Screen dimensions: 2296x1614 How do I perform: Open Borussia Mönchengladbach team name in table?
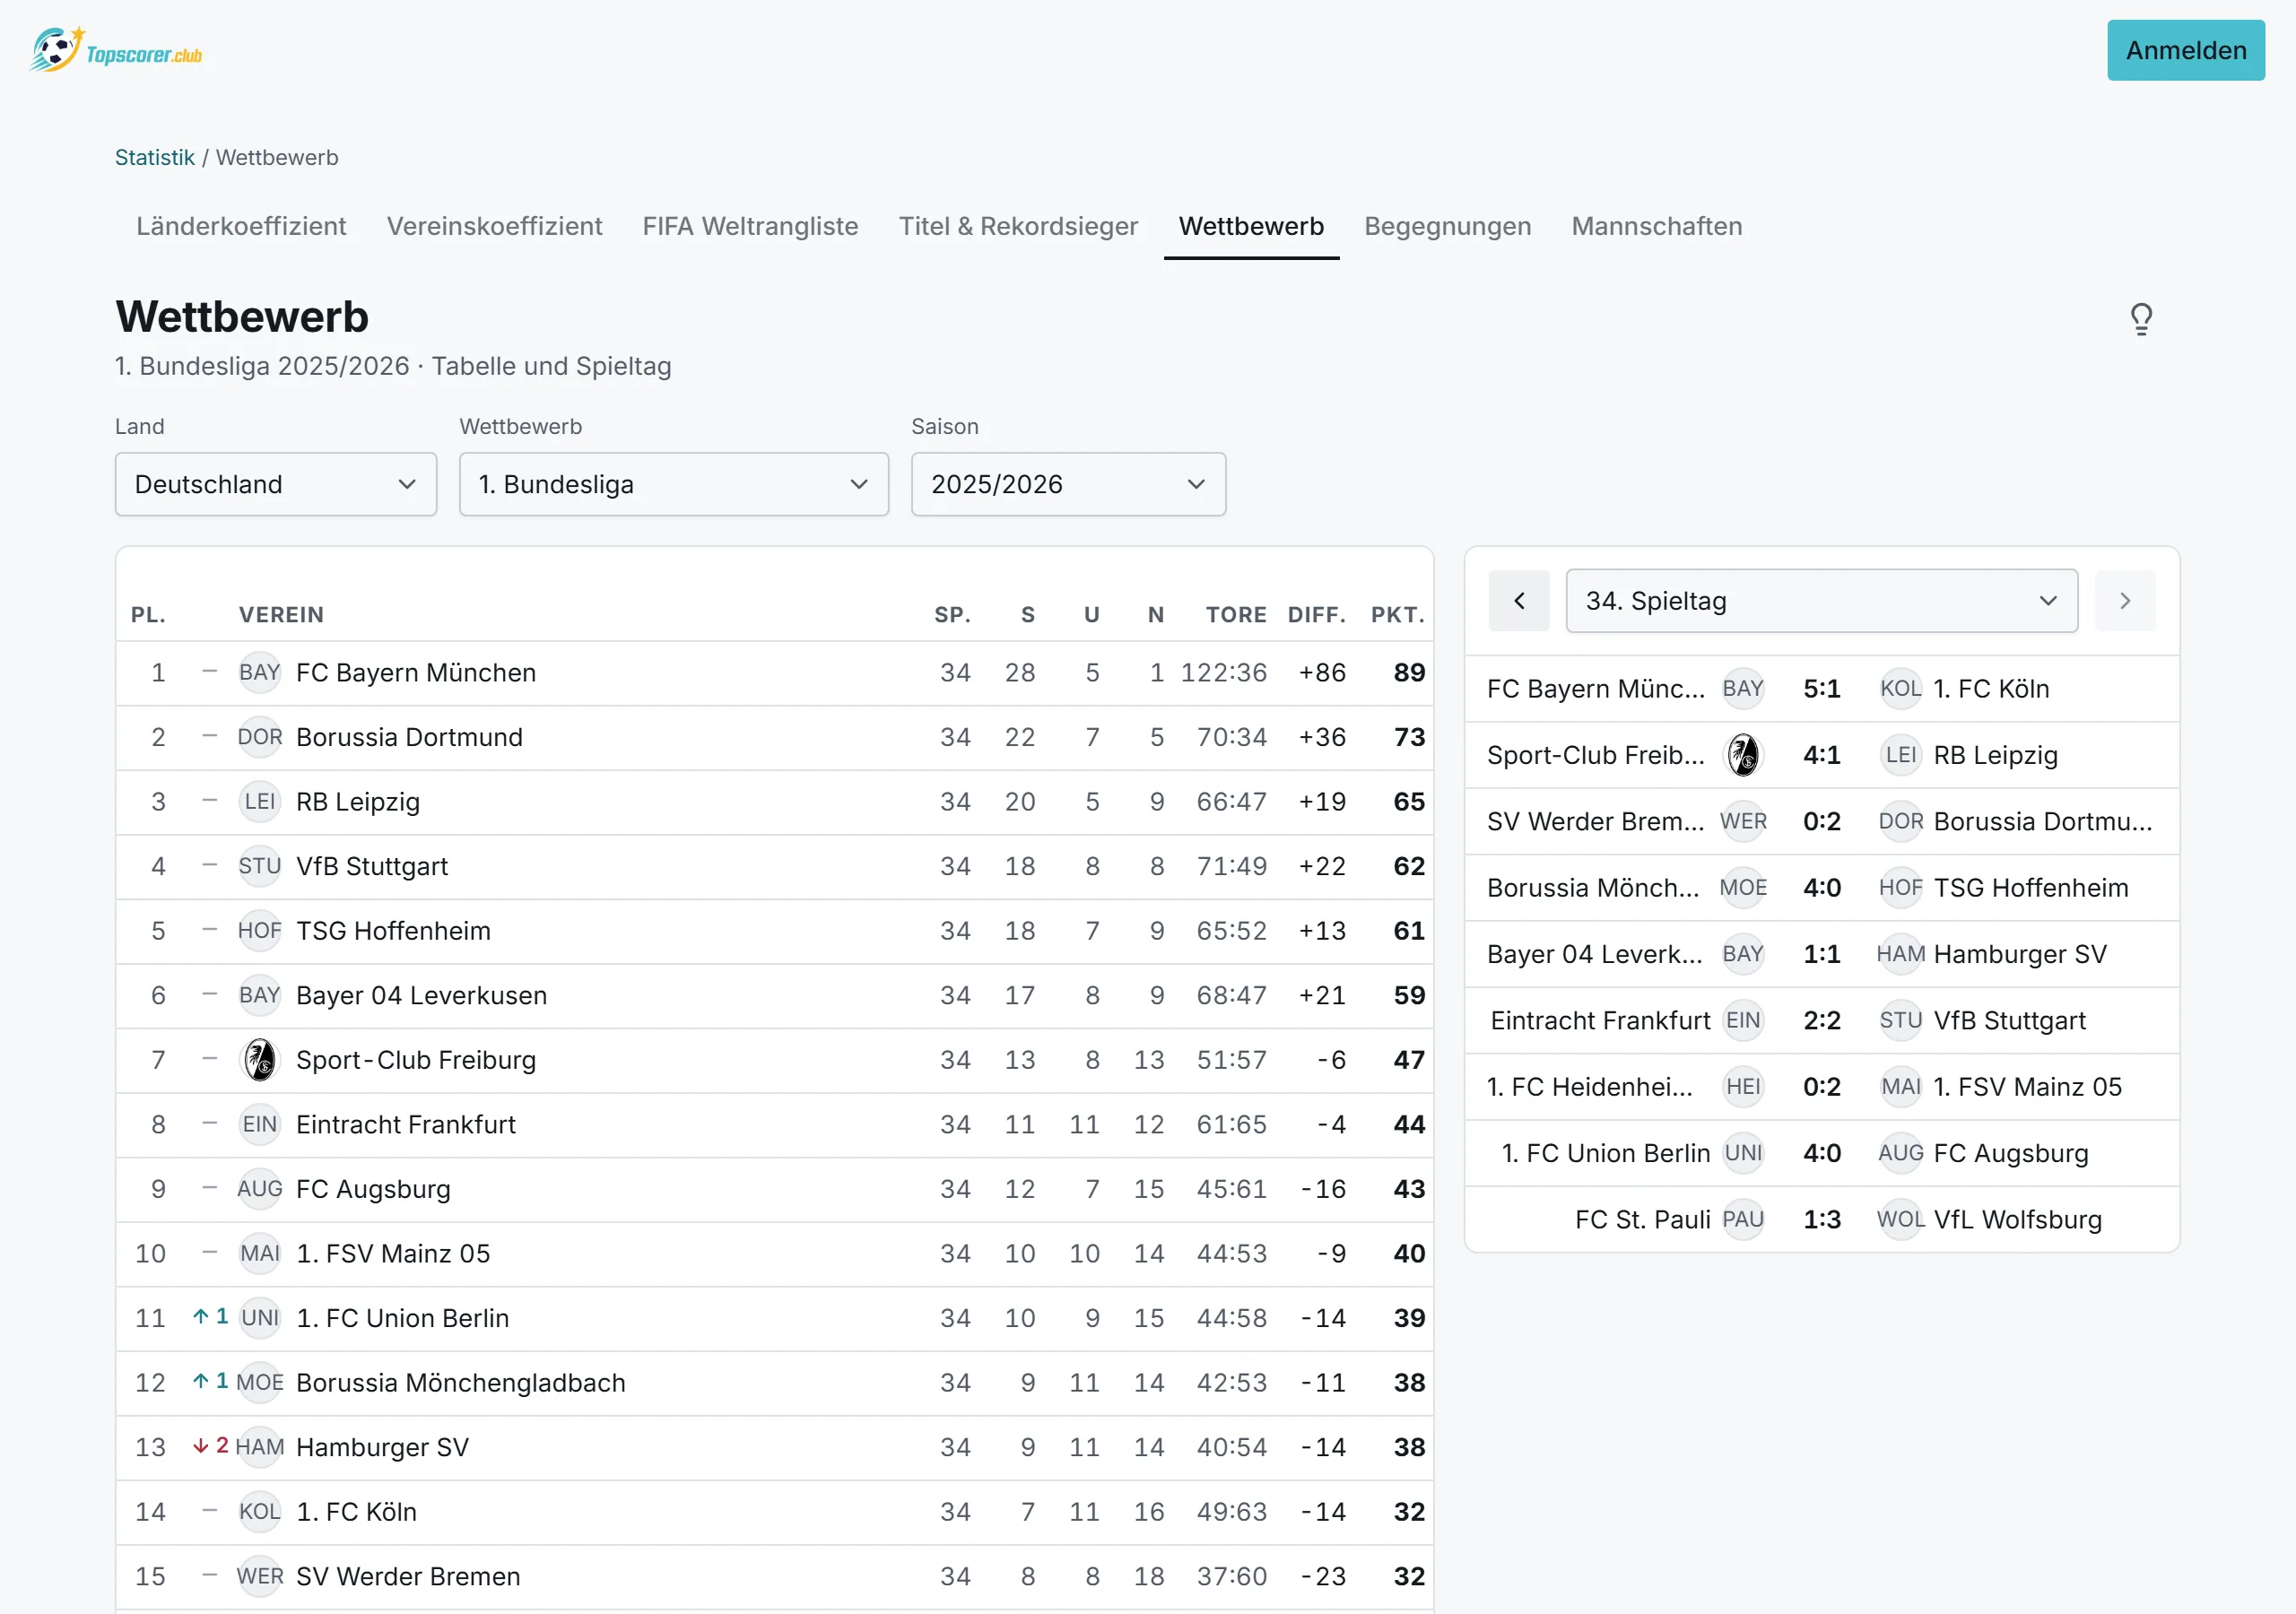pos(461,1383)
